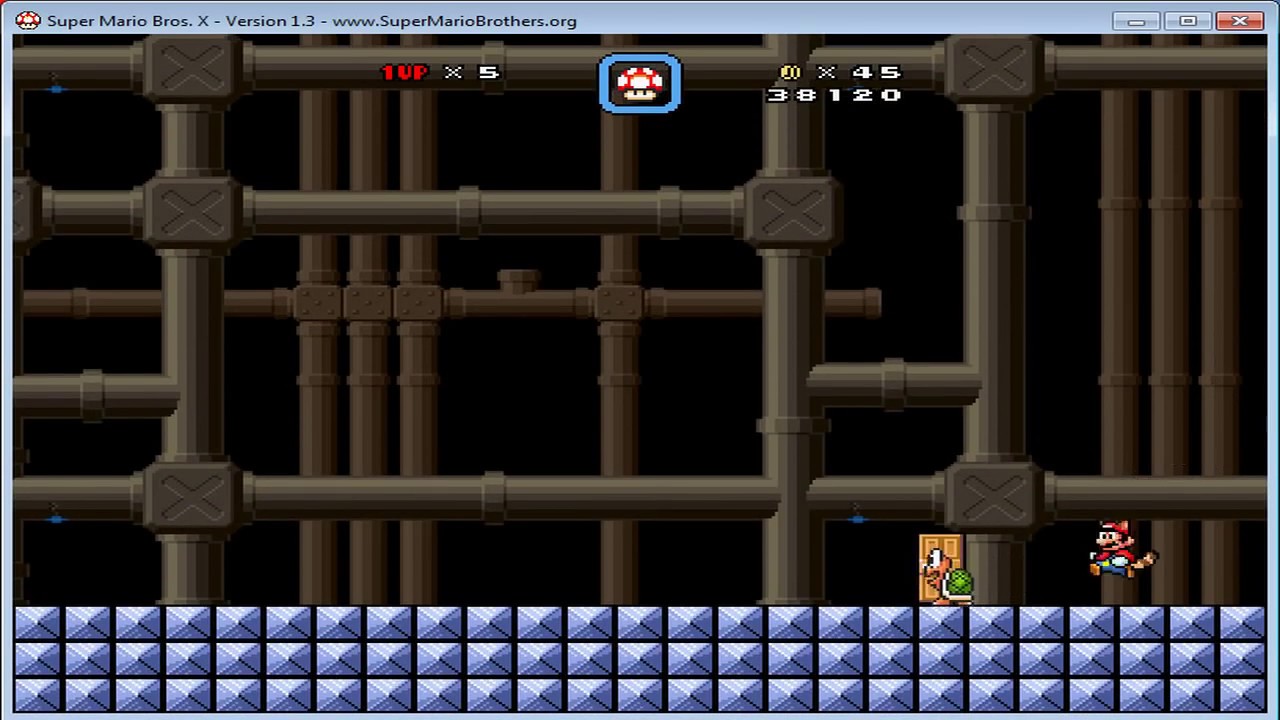This screenshot has height=720, width=1280.
Task: Maximize the Super Mario Bros. X window
Action: [1188, 21]
